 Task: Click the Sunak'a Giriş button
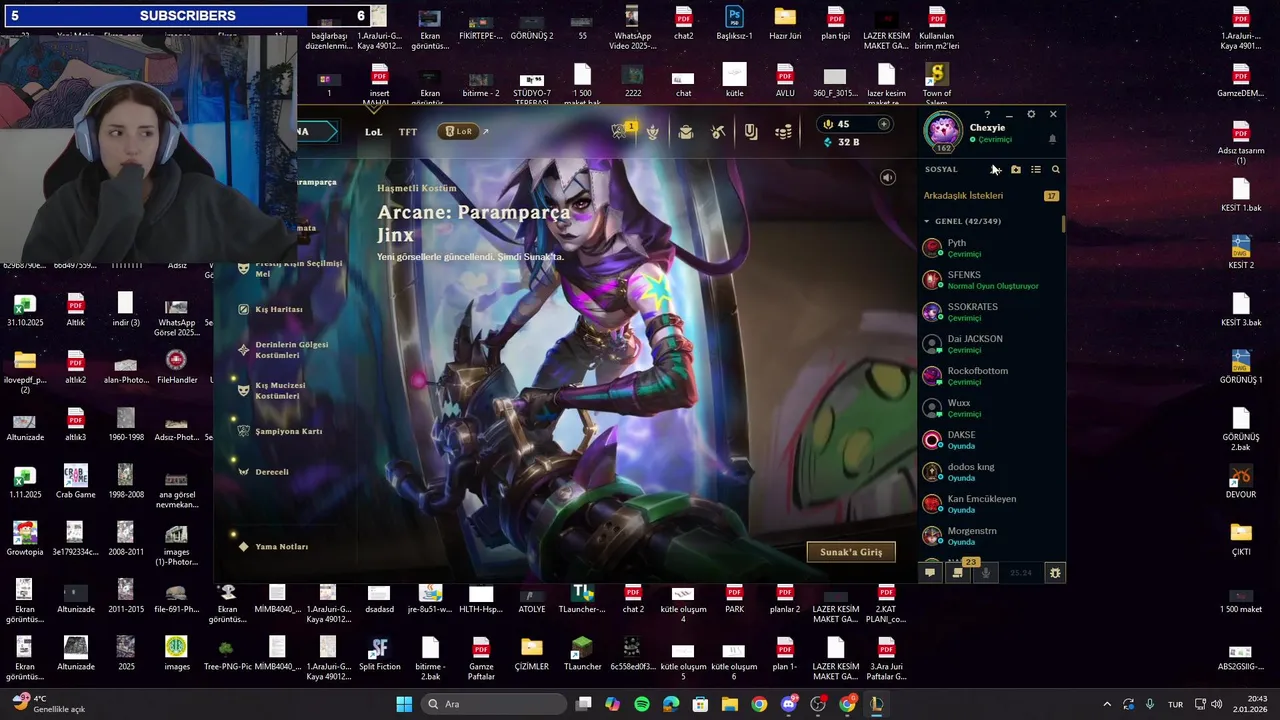coord(851,552)
